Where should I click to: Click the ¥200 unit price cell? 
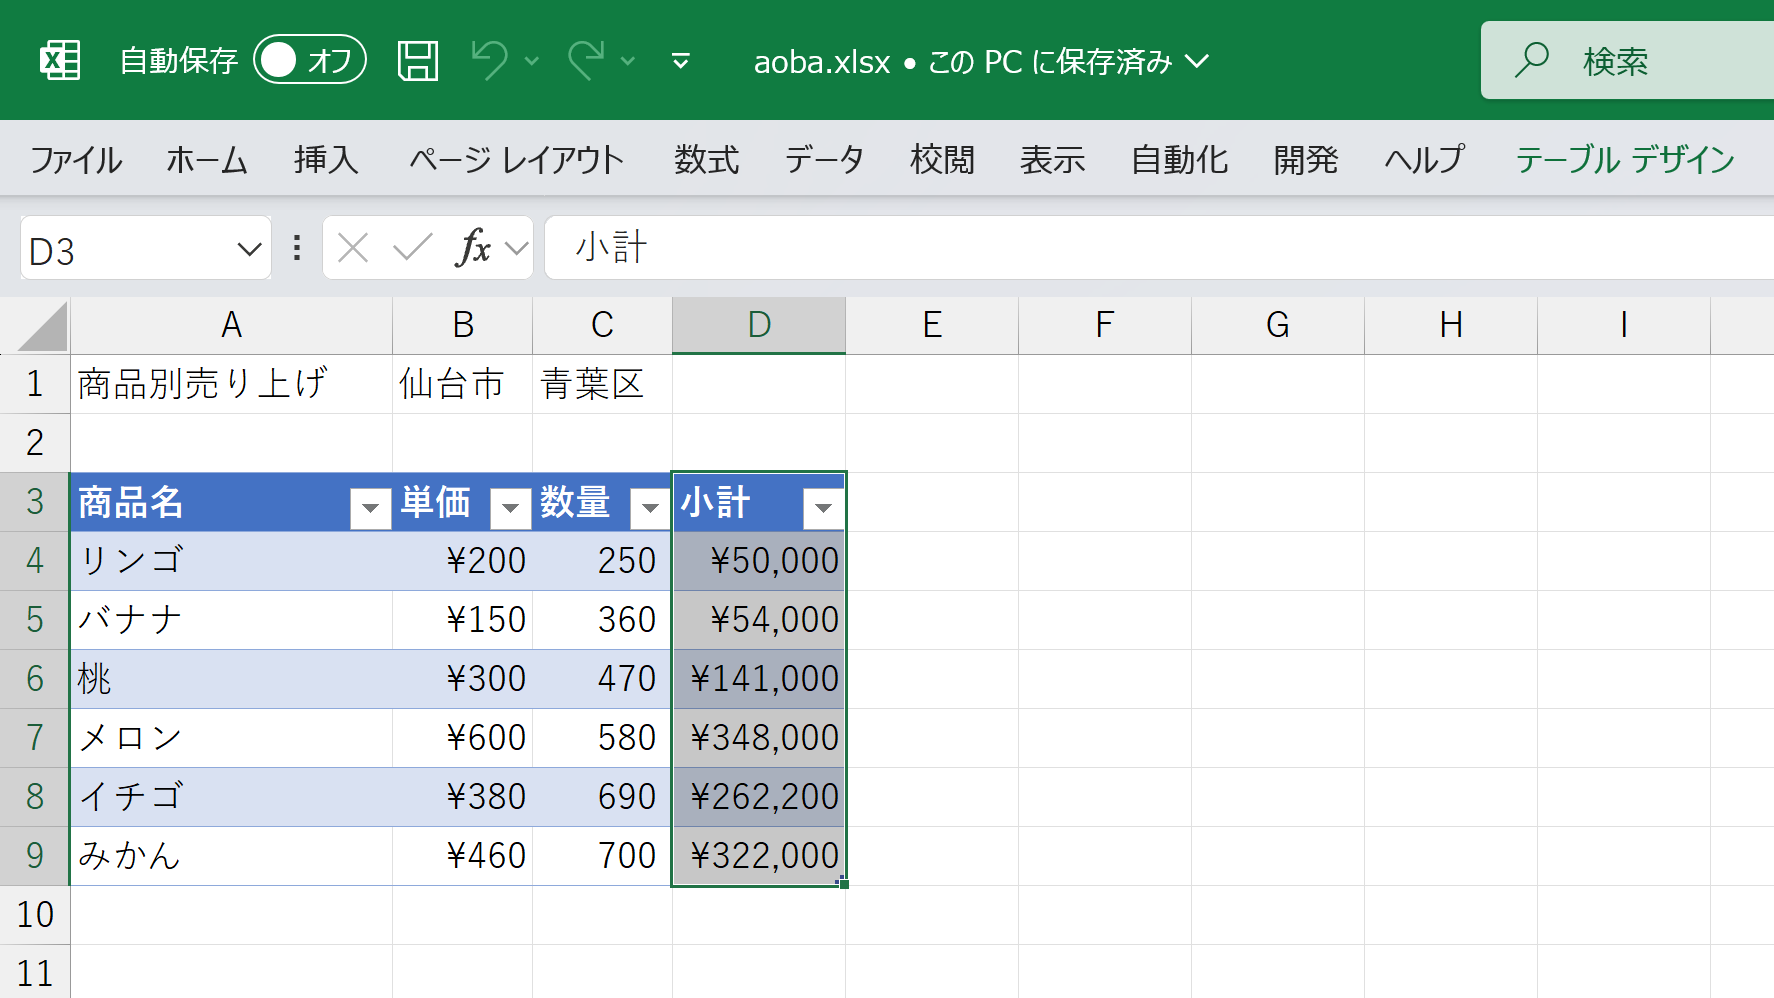pyautogui.click(x=462, y=561)
